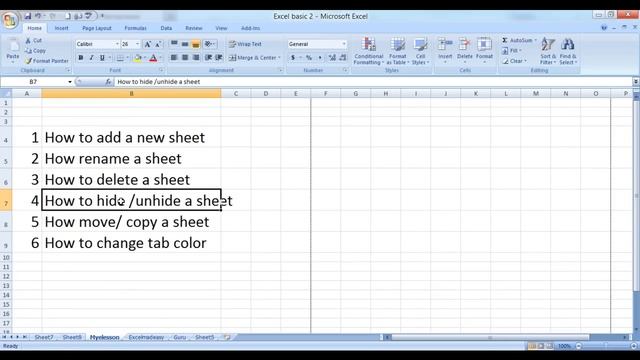This screenshot has height=360, width=640.
Task: Click the Office button logo
Action: tap(9, 20)
